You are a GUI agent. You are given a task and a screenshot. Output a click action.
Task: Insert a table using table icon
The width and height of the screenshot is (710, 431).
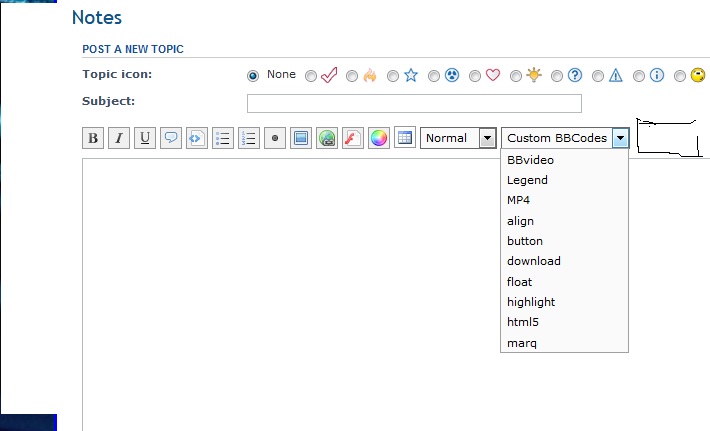(x=405, y=139)
